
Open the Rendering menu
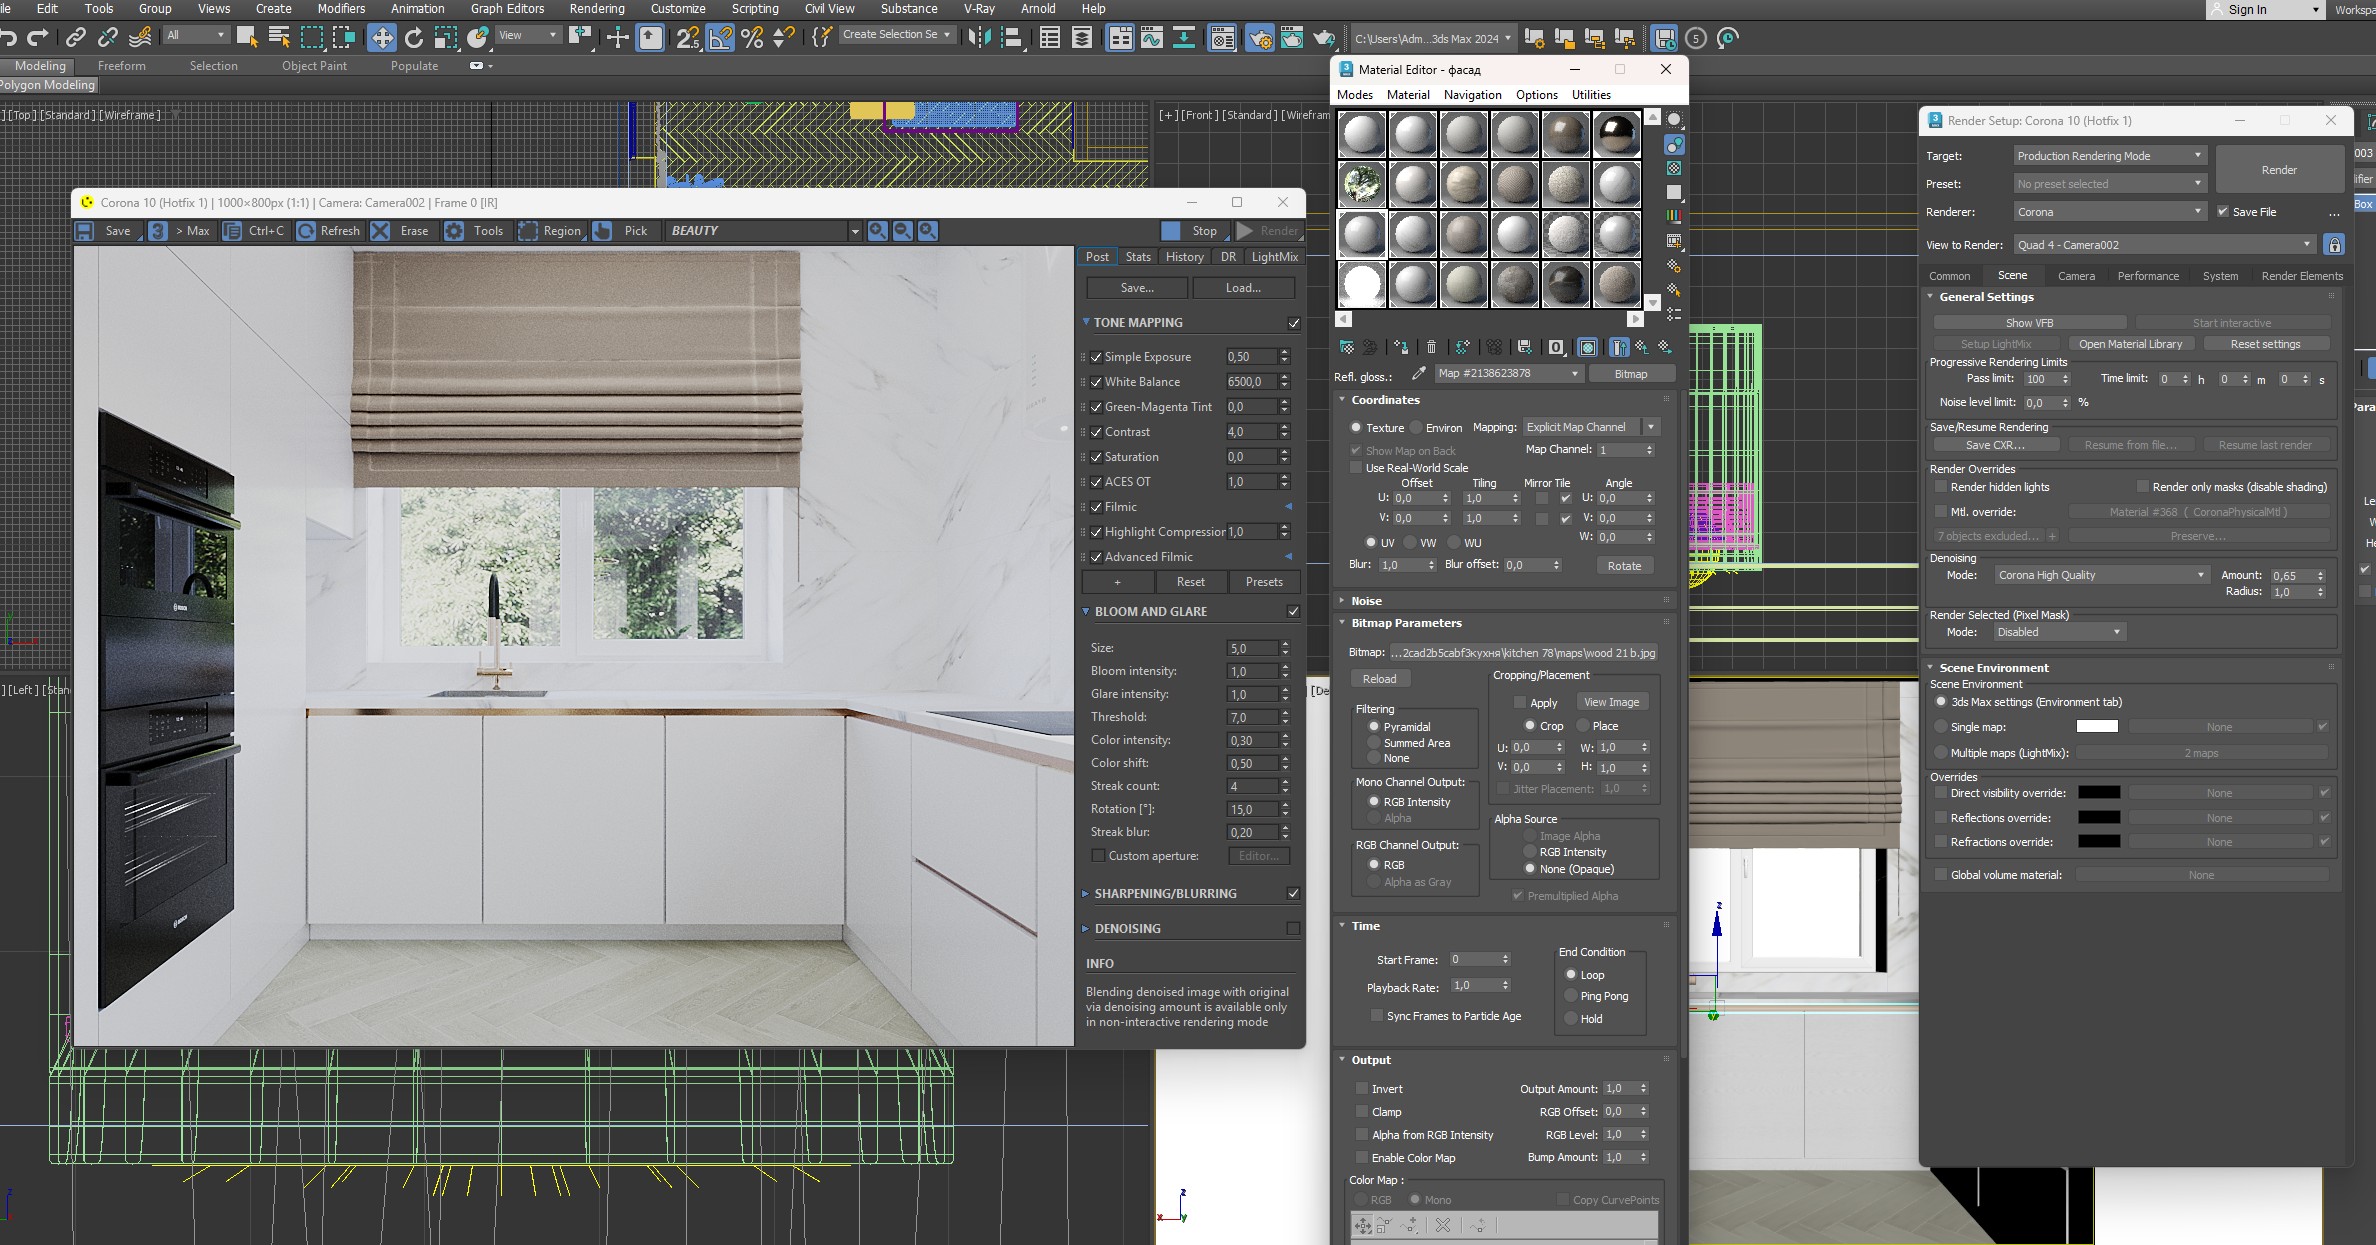[597, 9]
